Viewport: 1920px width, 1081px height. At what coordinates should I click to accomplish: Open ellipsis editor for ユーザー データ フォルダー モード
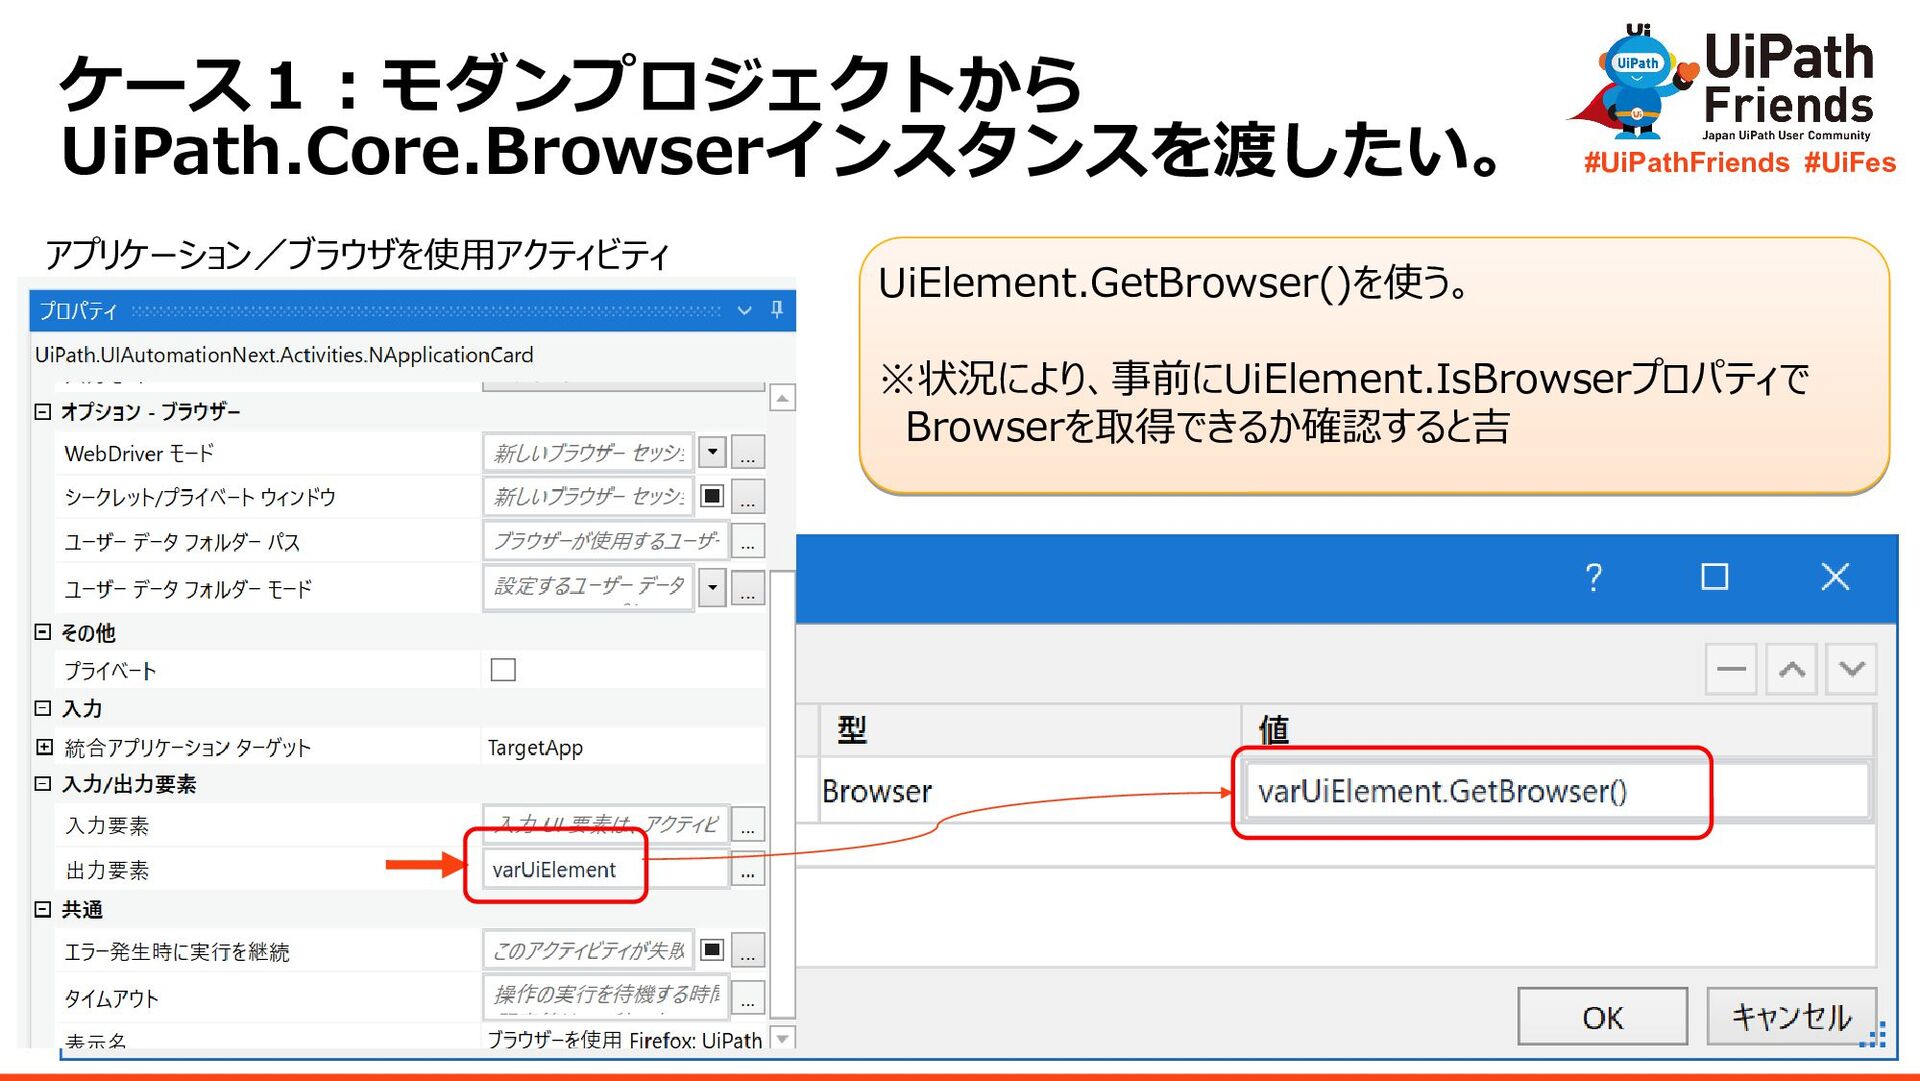click(x=748, y=588)
